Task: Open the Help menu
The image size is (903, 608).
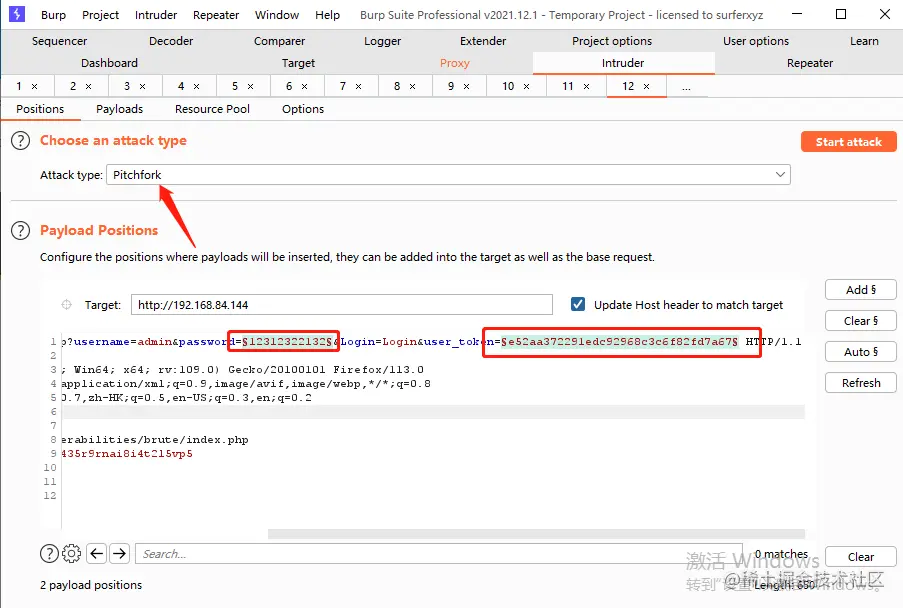Action: (327, 15)
